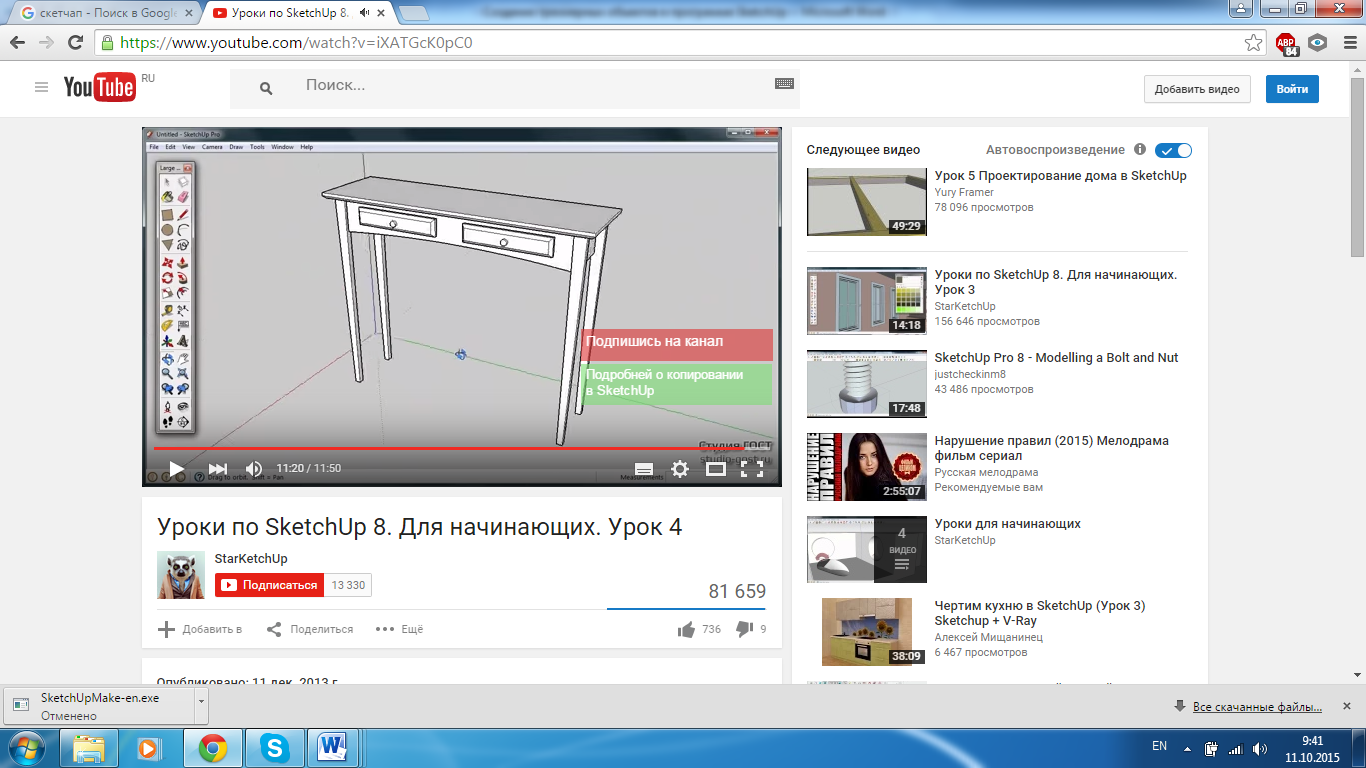Open the Windows Start button
Image resolution: width=1366 pixels, height=768 pixels.
[x=26, y=748]
